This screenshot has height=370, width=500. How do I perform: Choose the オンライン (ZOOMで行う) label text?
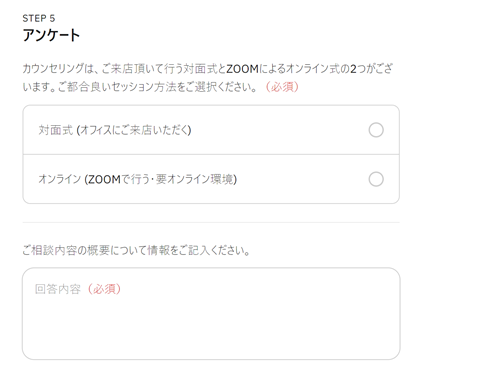(x=137, y=179)
